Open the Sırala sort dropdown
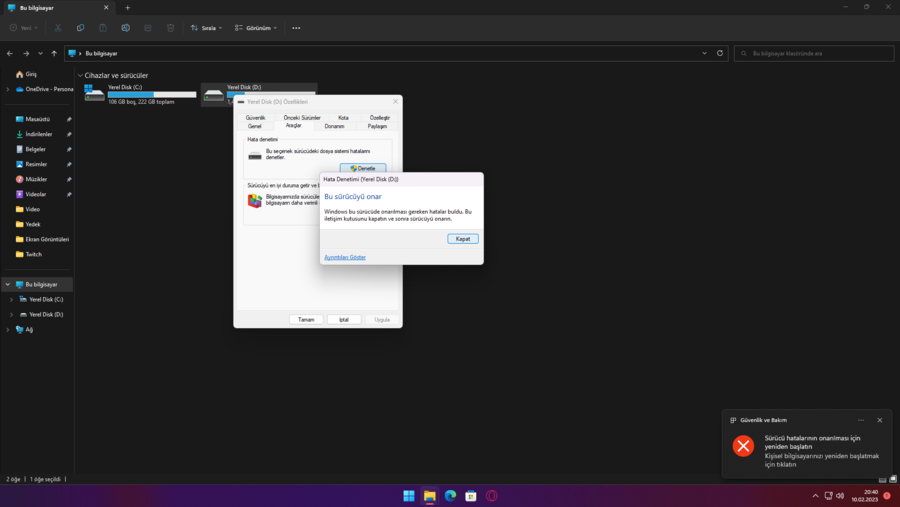900x507 pixels. (x=206, y=28)
